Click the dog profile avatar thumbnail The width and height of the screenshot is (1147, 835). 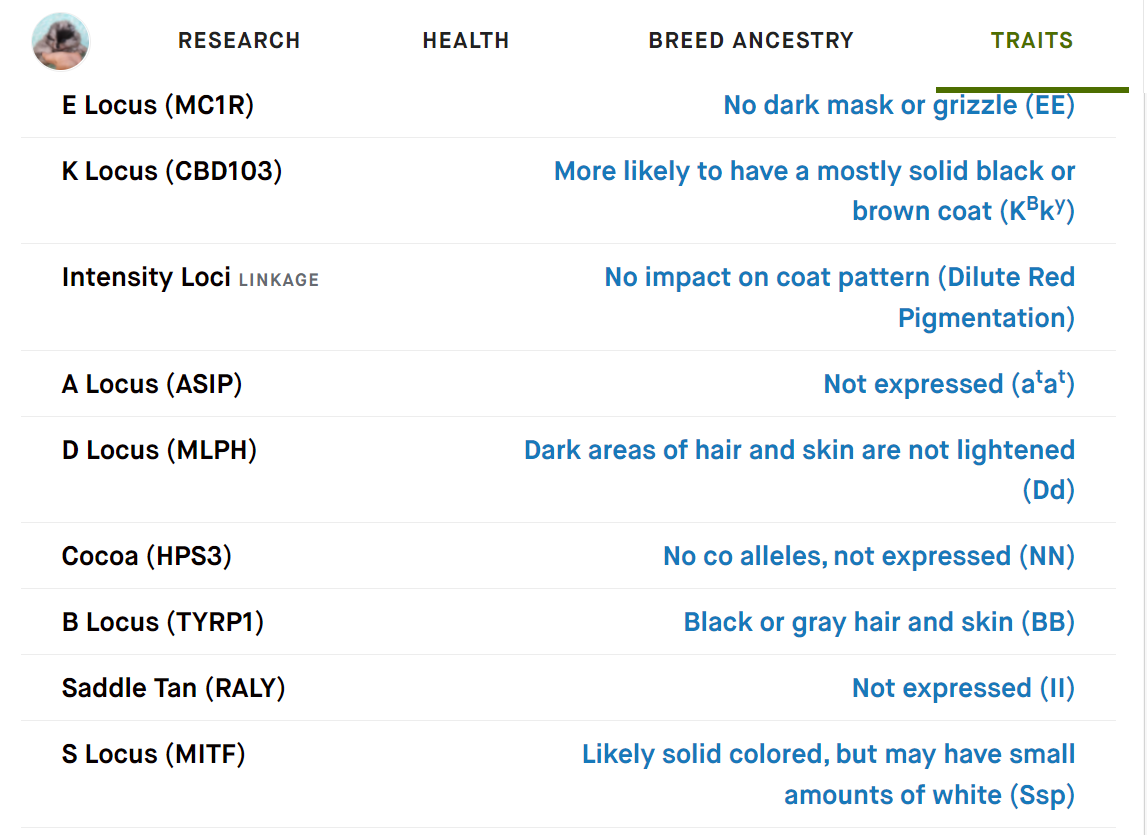(61, 42)
